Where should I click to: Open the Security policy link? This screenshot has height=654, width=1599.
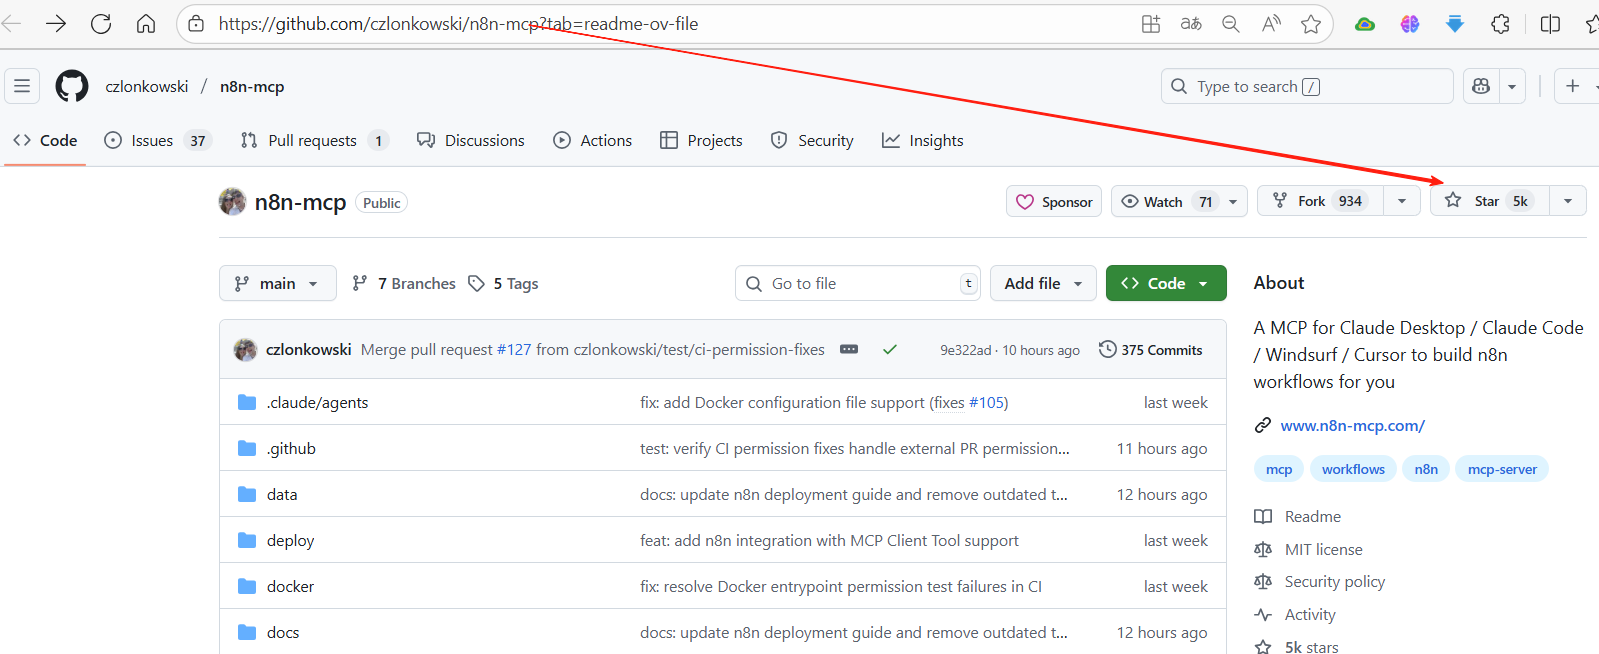[x=1320, y=581]
